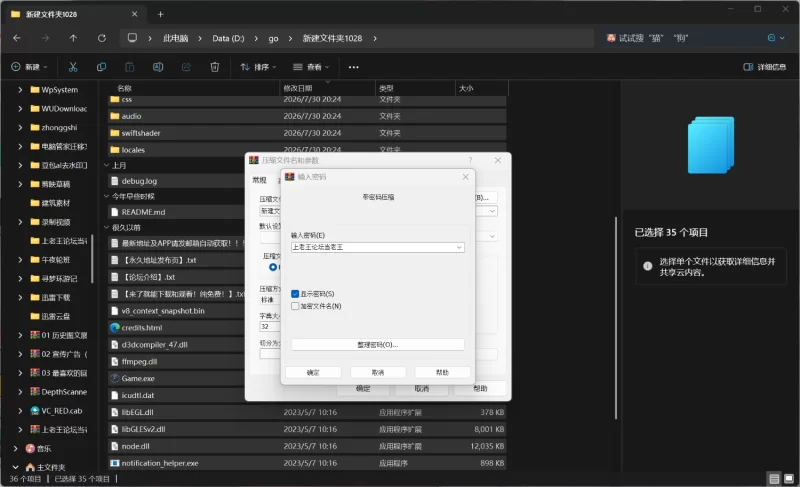
Task: Click the Rename icon in toolbar
Action: tap(158, 67)
